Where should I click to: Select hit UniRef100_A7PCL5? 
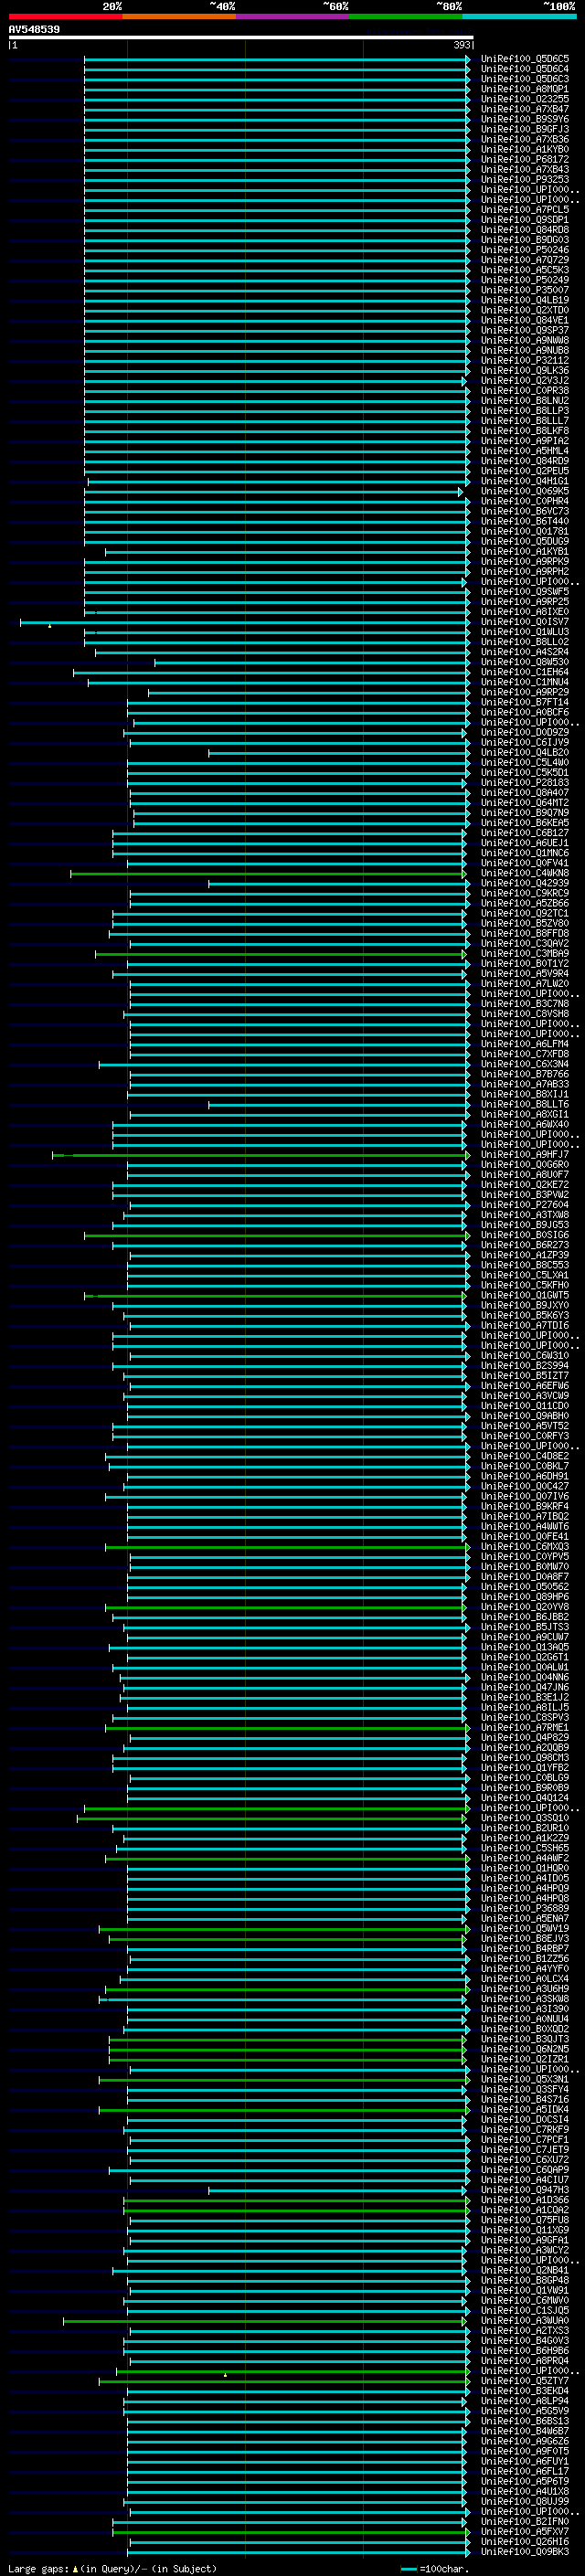(x=525, y=210)
